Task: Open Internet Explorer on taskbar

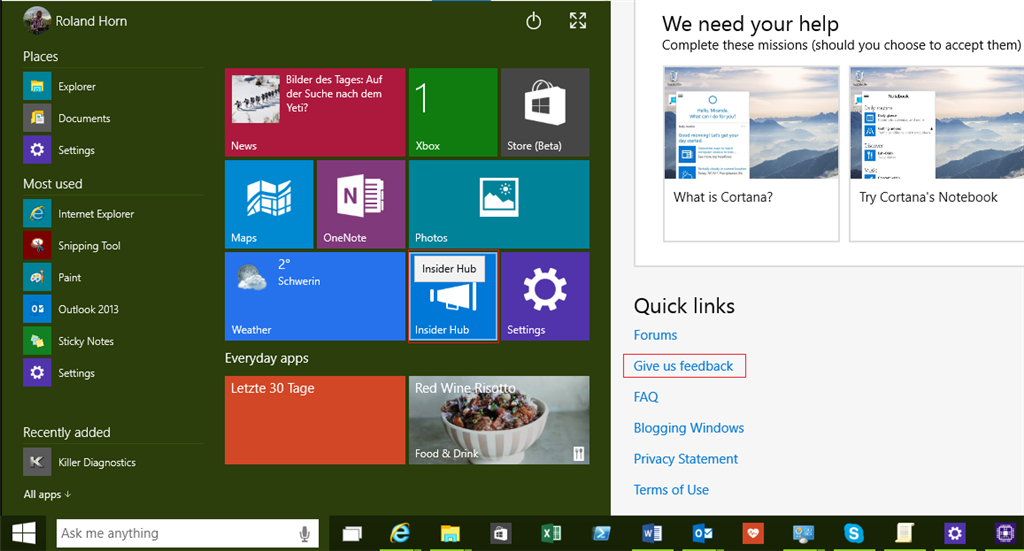Action: pos(400,534)
